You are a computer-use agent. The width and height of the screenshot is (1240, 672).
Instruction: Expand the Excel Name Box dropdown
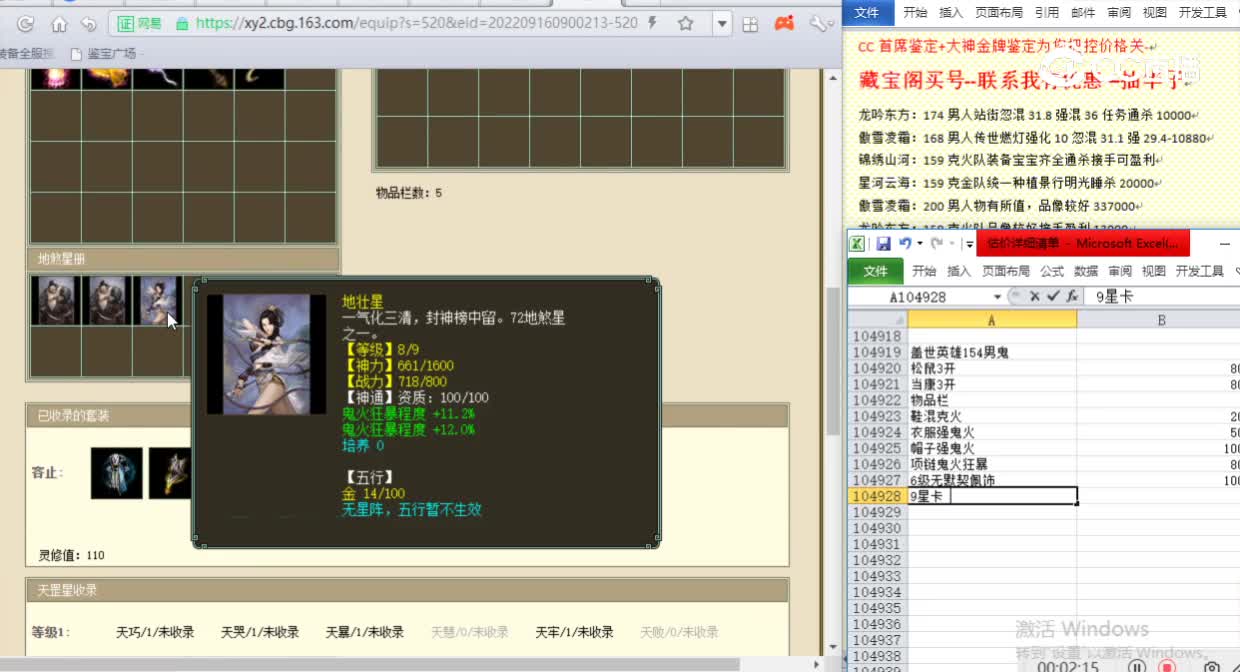[x=997, y=297]
